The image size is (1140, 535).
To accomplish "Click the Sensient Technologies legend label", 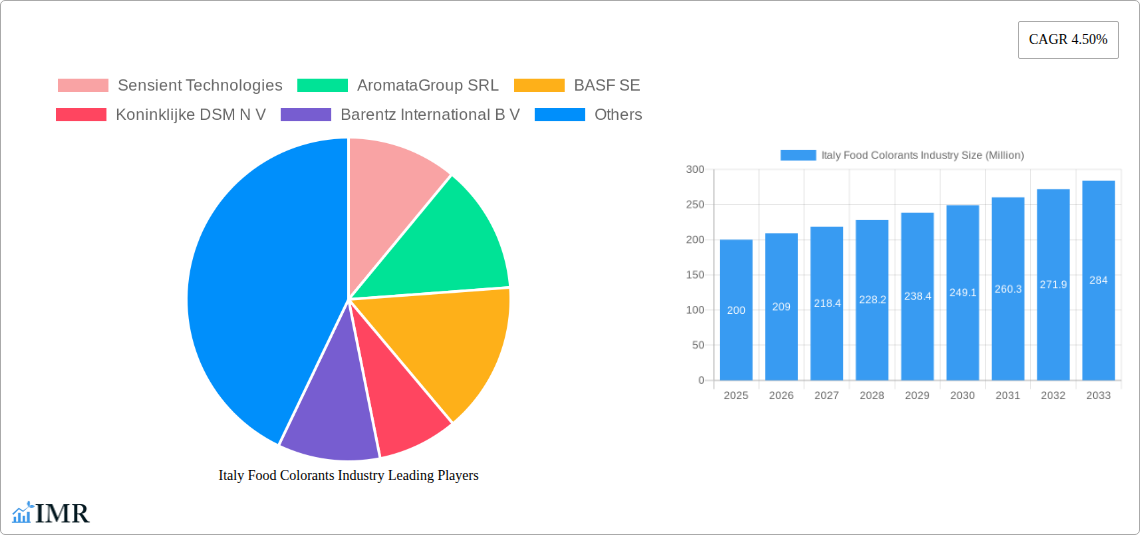I will pos(200,85).
